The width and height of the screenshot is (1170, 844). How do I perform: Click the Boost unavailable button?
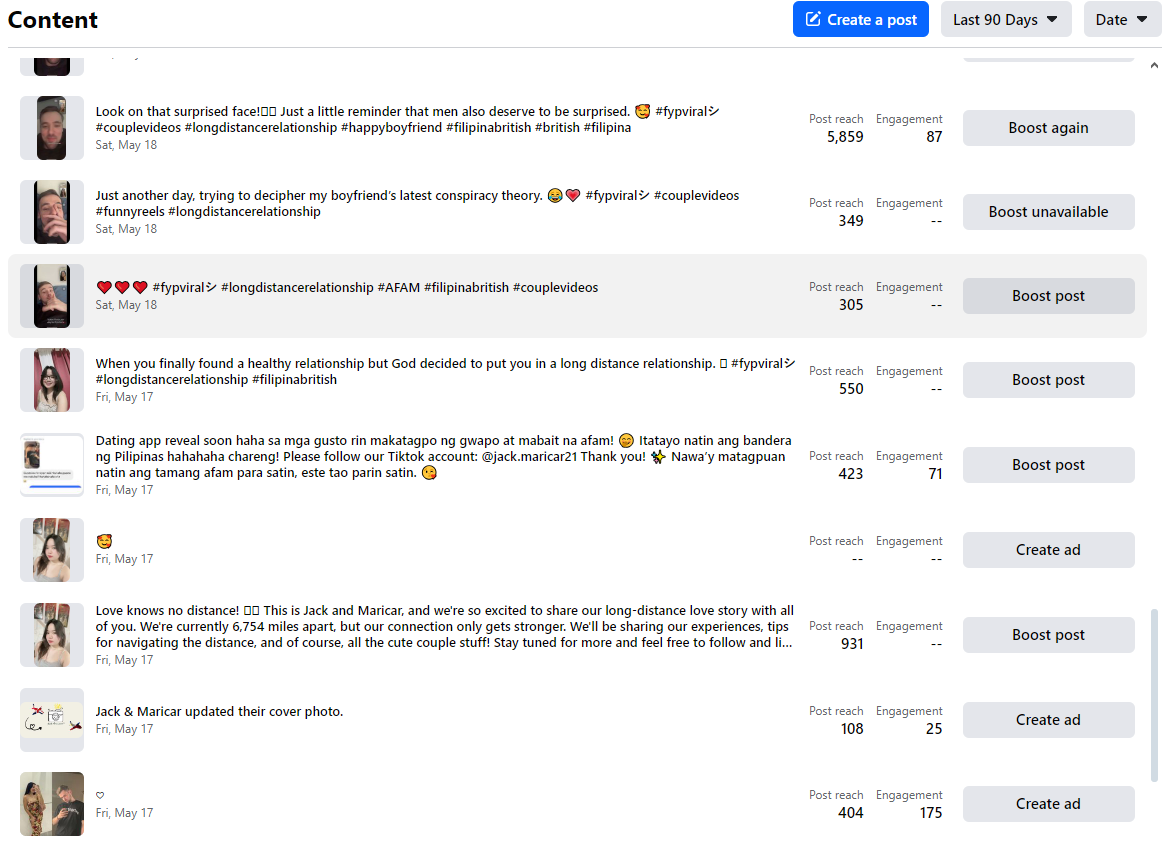click(1048, 212)
